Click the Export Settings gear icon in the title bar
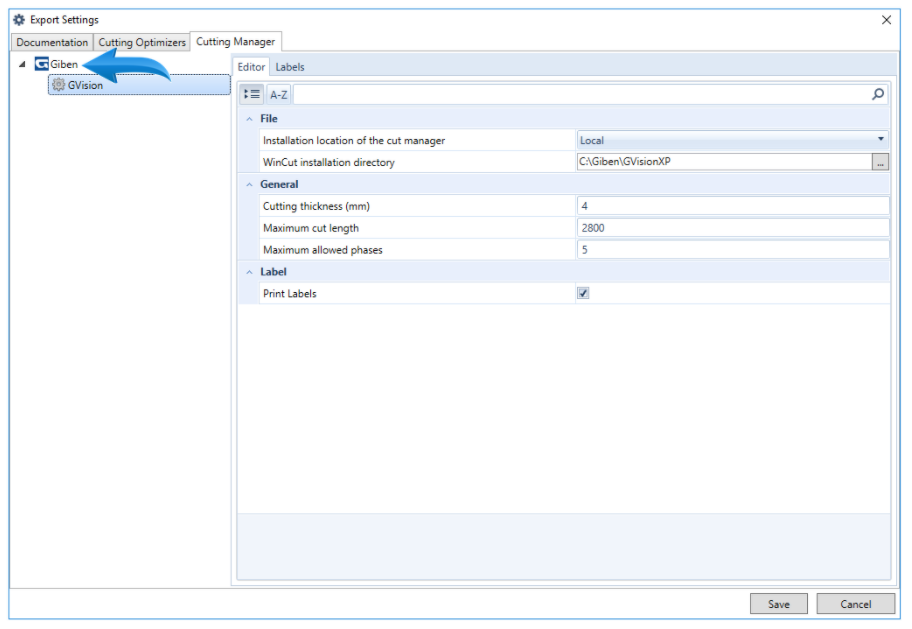Viewport: 912px width, 629px height. click(19, 20)
